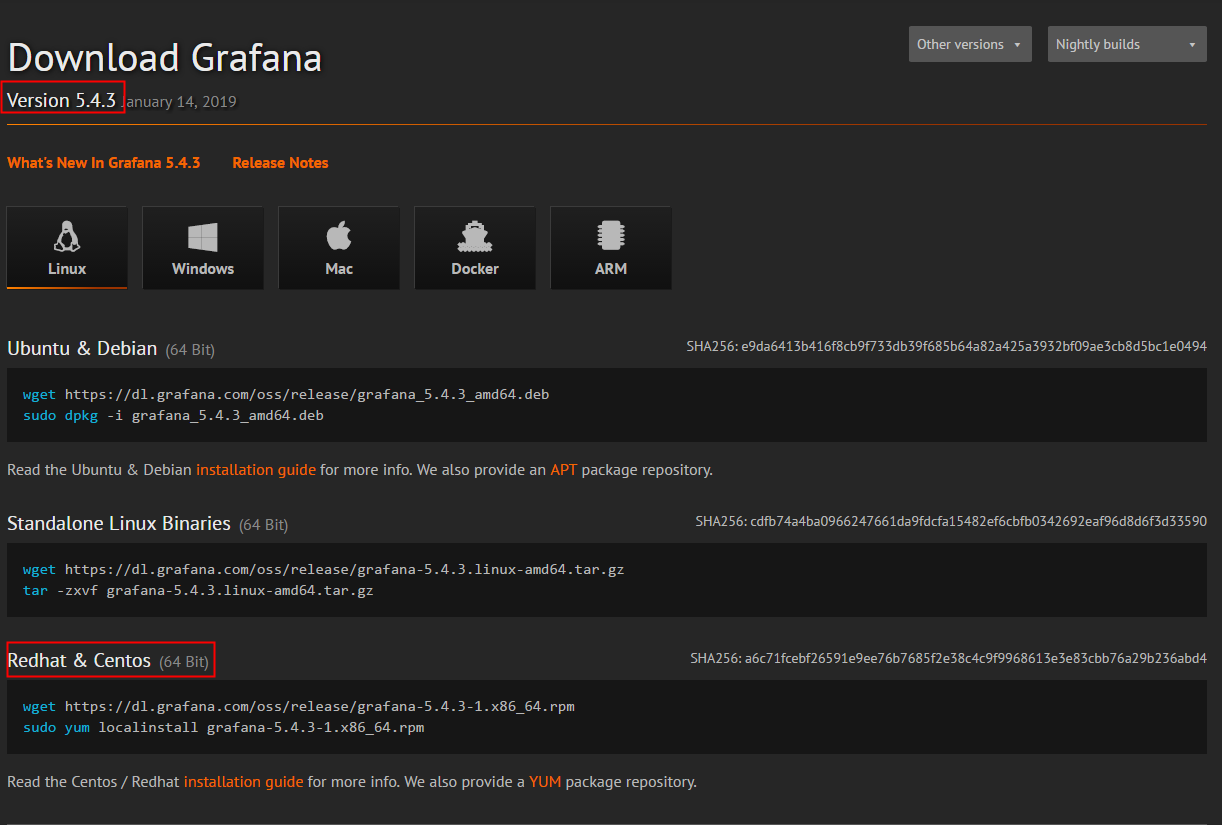Select the Docker whale platform tab
The height and width of the screenshot is (825, 1222).
pos(475,248)
